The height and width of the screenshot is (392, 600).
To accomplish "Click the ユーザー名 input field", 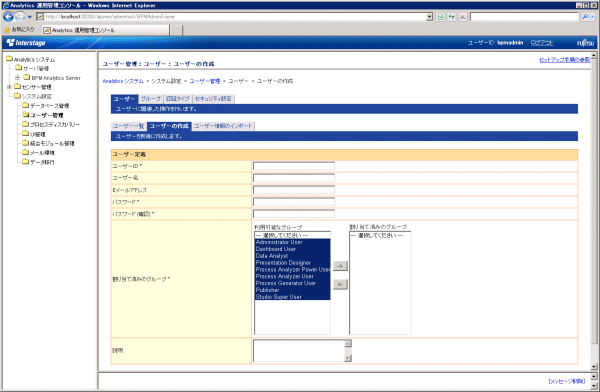I will pos(294,178).
